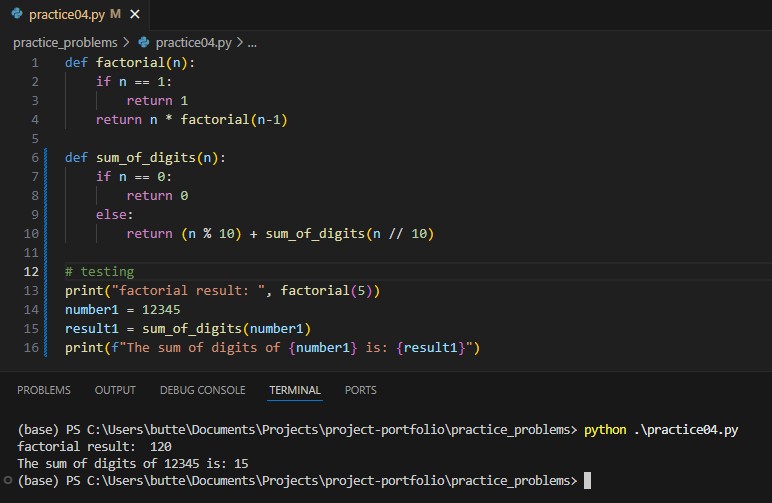This screenshot has height=503, width=772.
Task: Click line number 16 in the gutter
Action: point(31,347)
